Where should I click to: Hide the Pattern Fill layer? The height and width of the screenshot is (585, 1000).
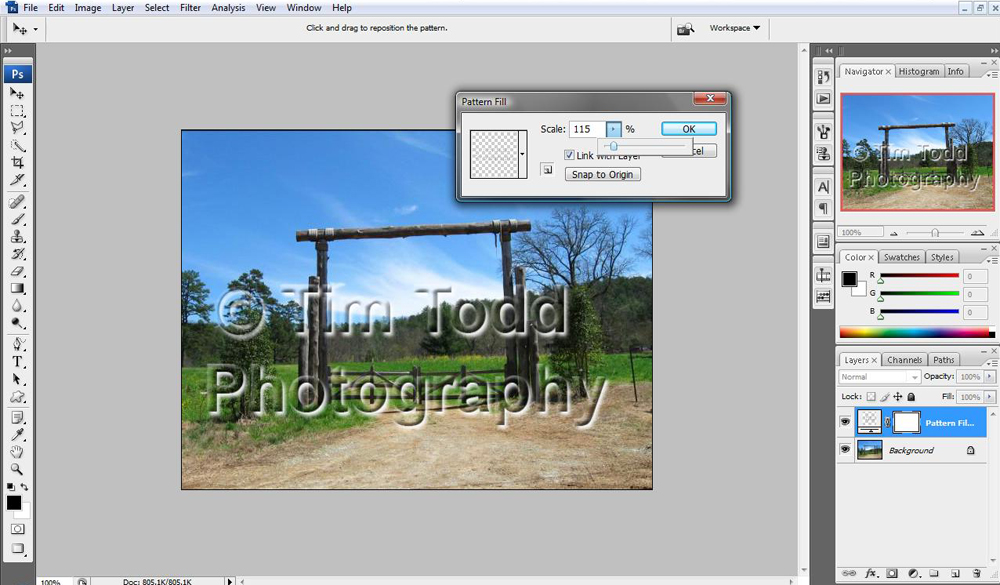(x=845, y=422)
